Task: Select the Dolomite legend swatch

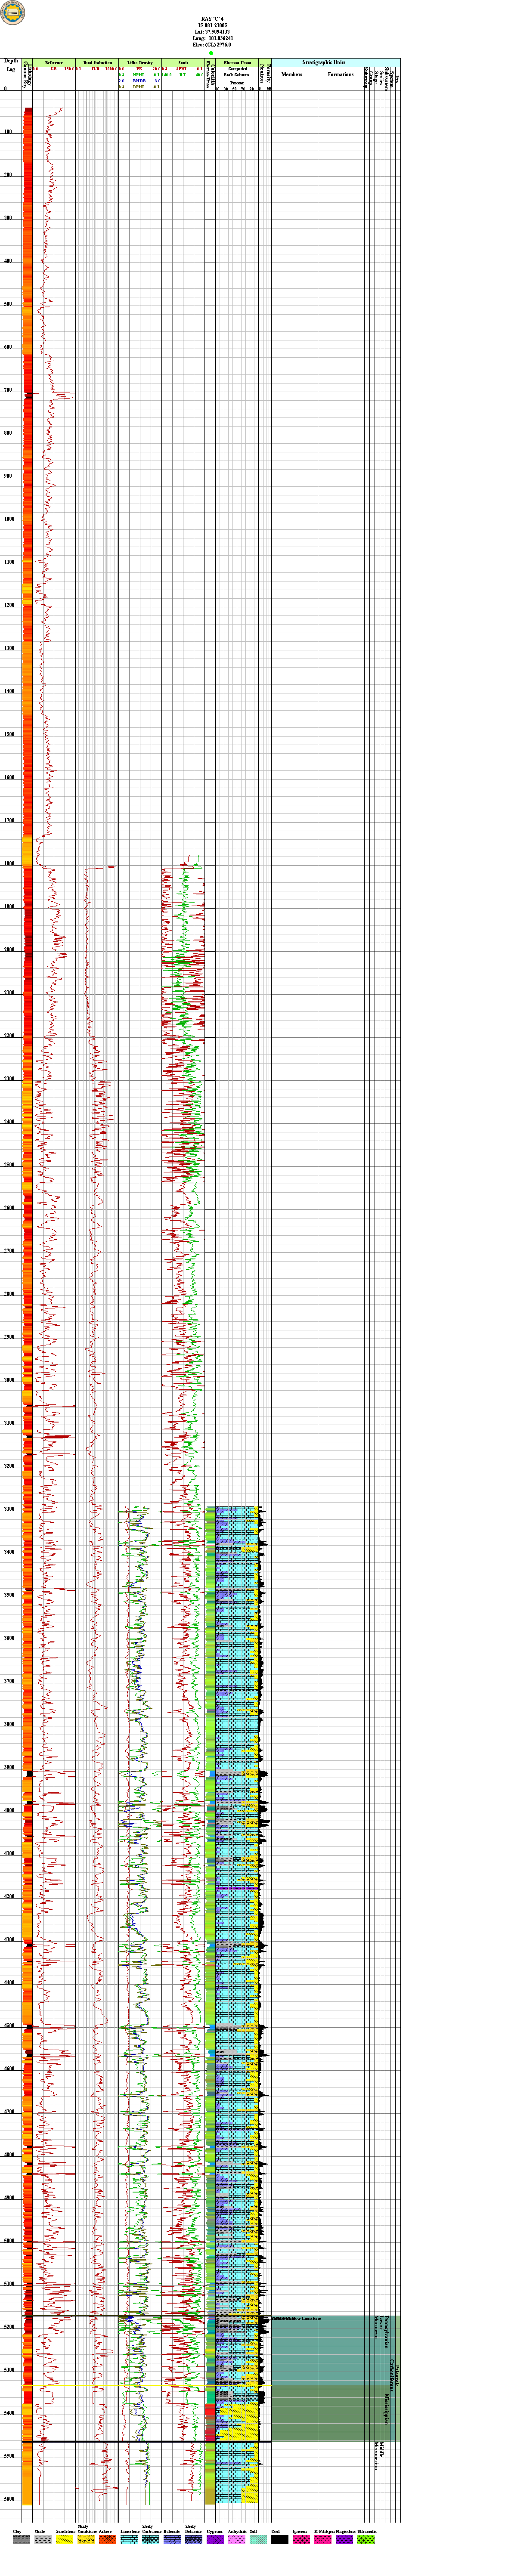Action: coord(172,2539)
